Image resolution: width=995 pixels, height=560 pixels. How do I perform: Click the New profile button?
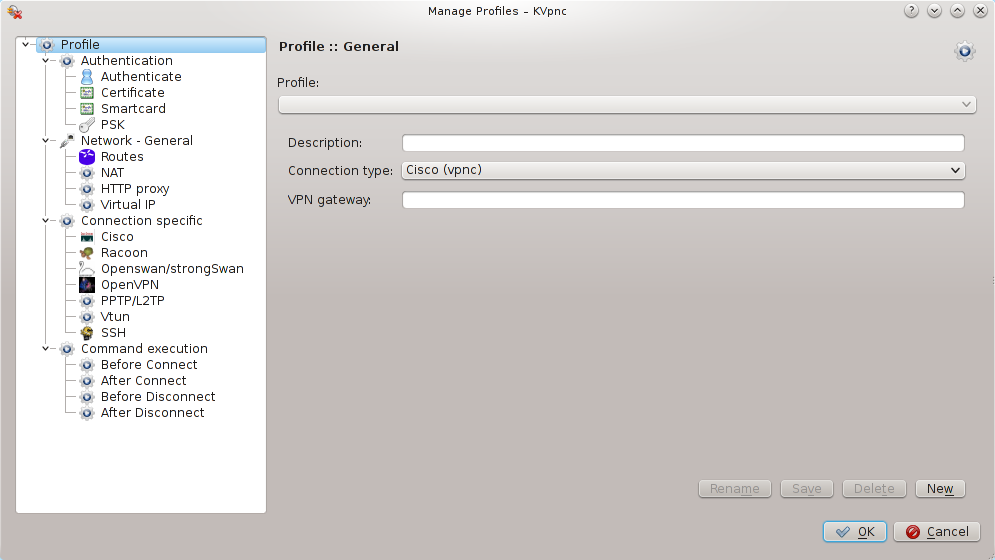[940, 489]
